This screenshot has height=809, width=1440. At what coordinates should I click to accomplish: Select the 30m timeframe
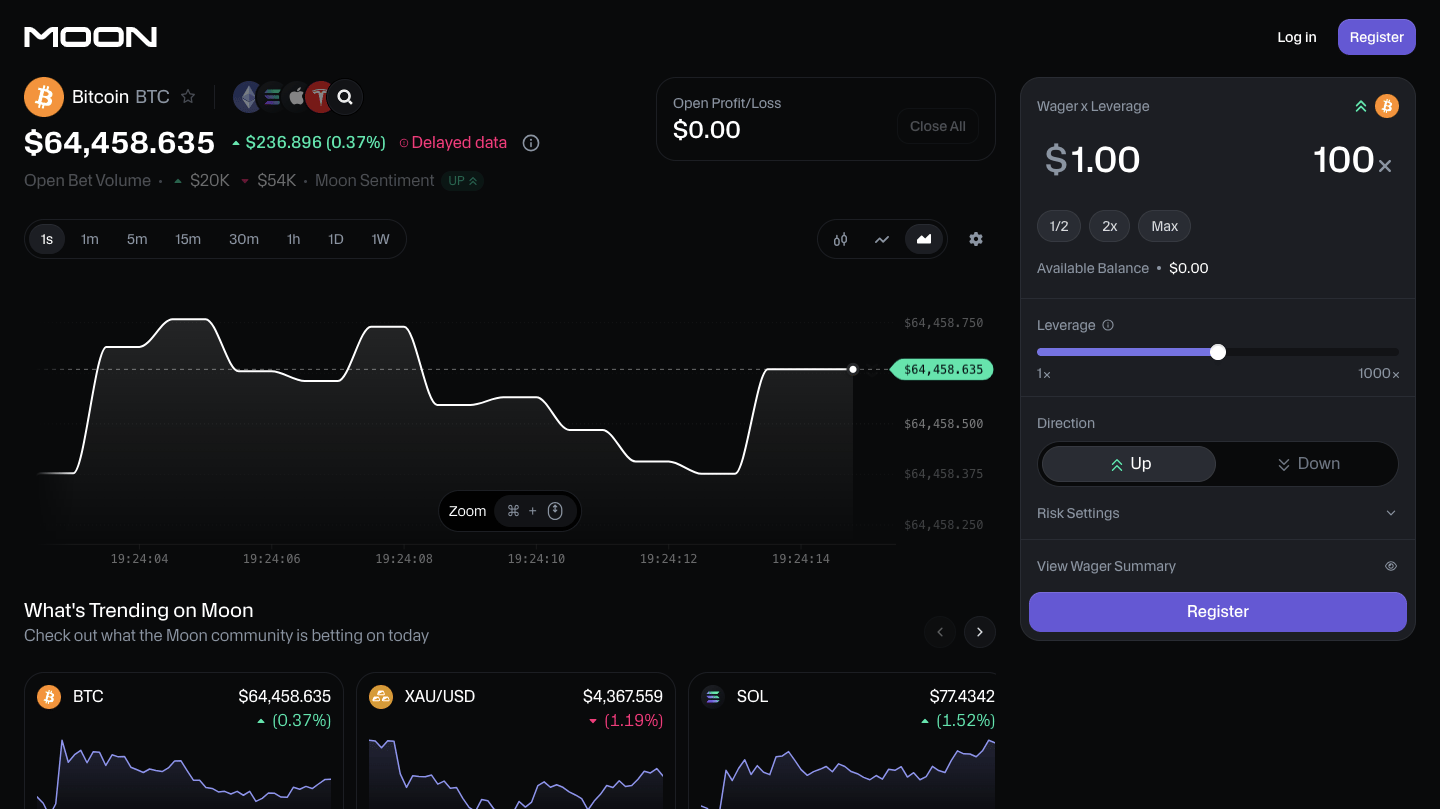244,239
